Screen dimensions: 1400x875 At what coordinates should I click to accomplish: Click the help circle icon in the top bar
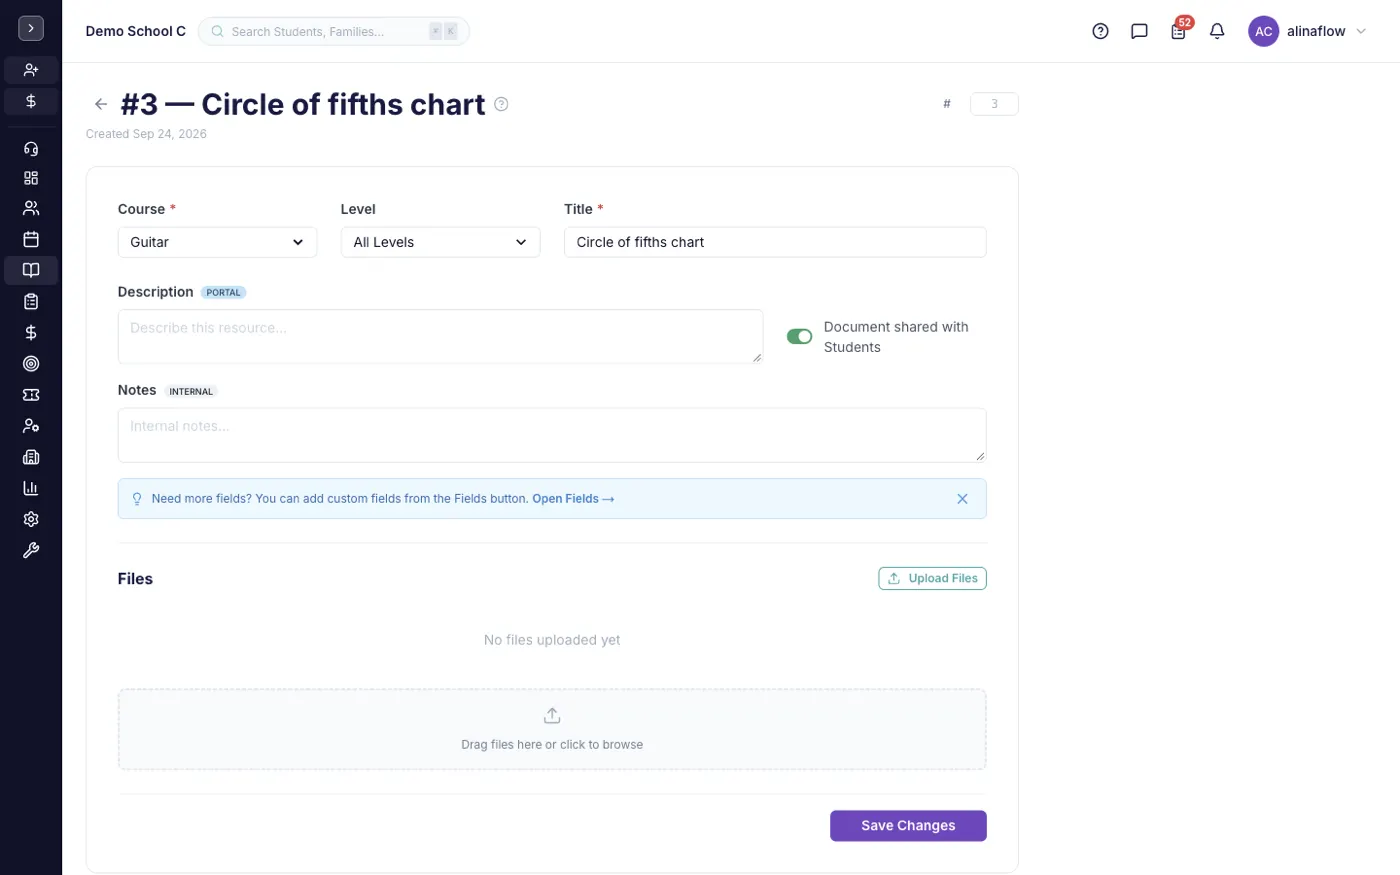click(1100, 31)
